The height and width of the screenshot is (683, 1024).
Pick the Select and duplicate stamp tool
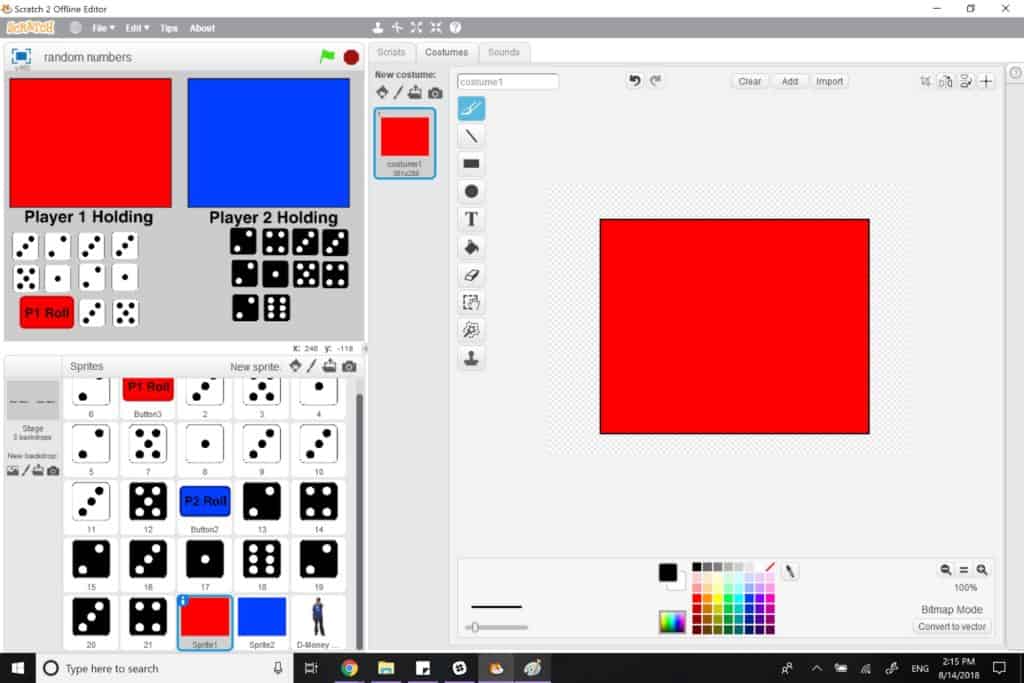click(x=471, y=358)
